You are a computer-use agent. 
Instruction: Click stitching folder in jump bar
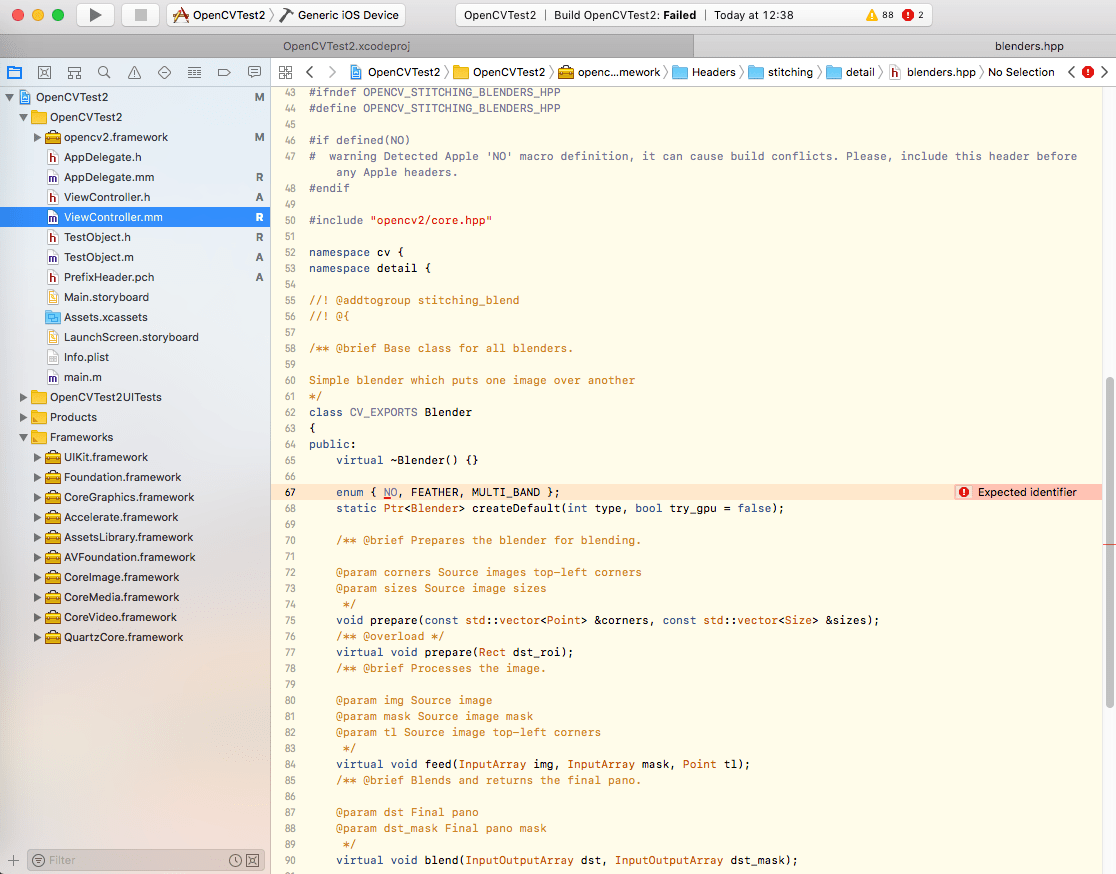click(x=780, y=72)
